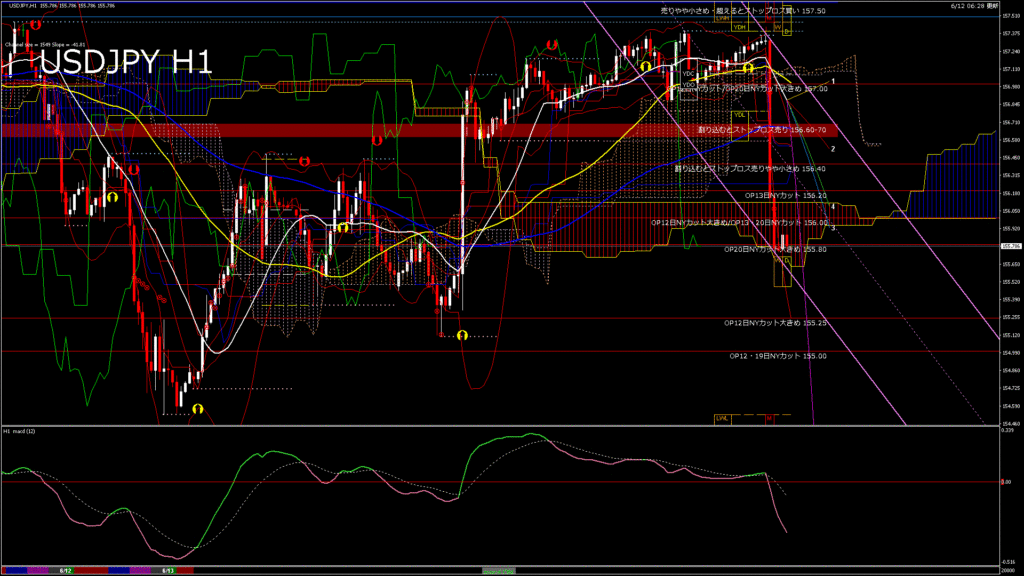
Task: Select the 6/13 date marker on timeline
Action: click(168, 571)
